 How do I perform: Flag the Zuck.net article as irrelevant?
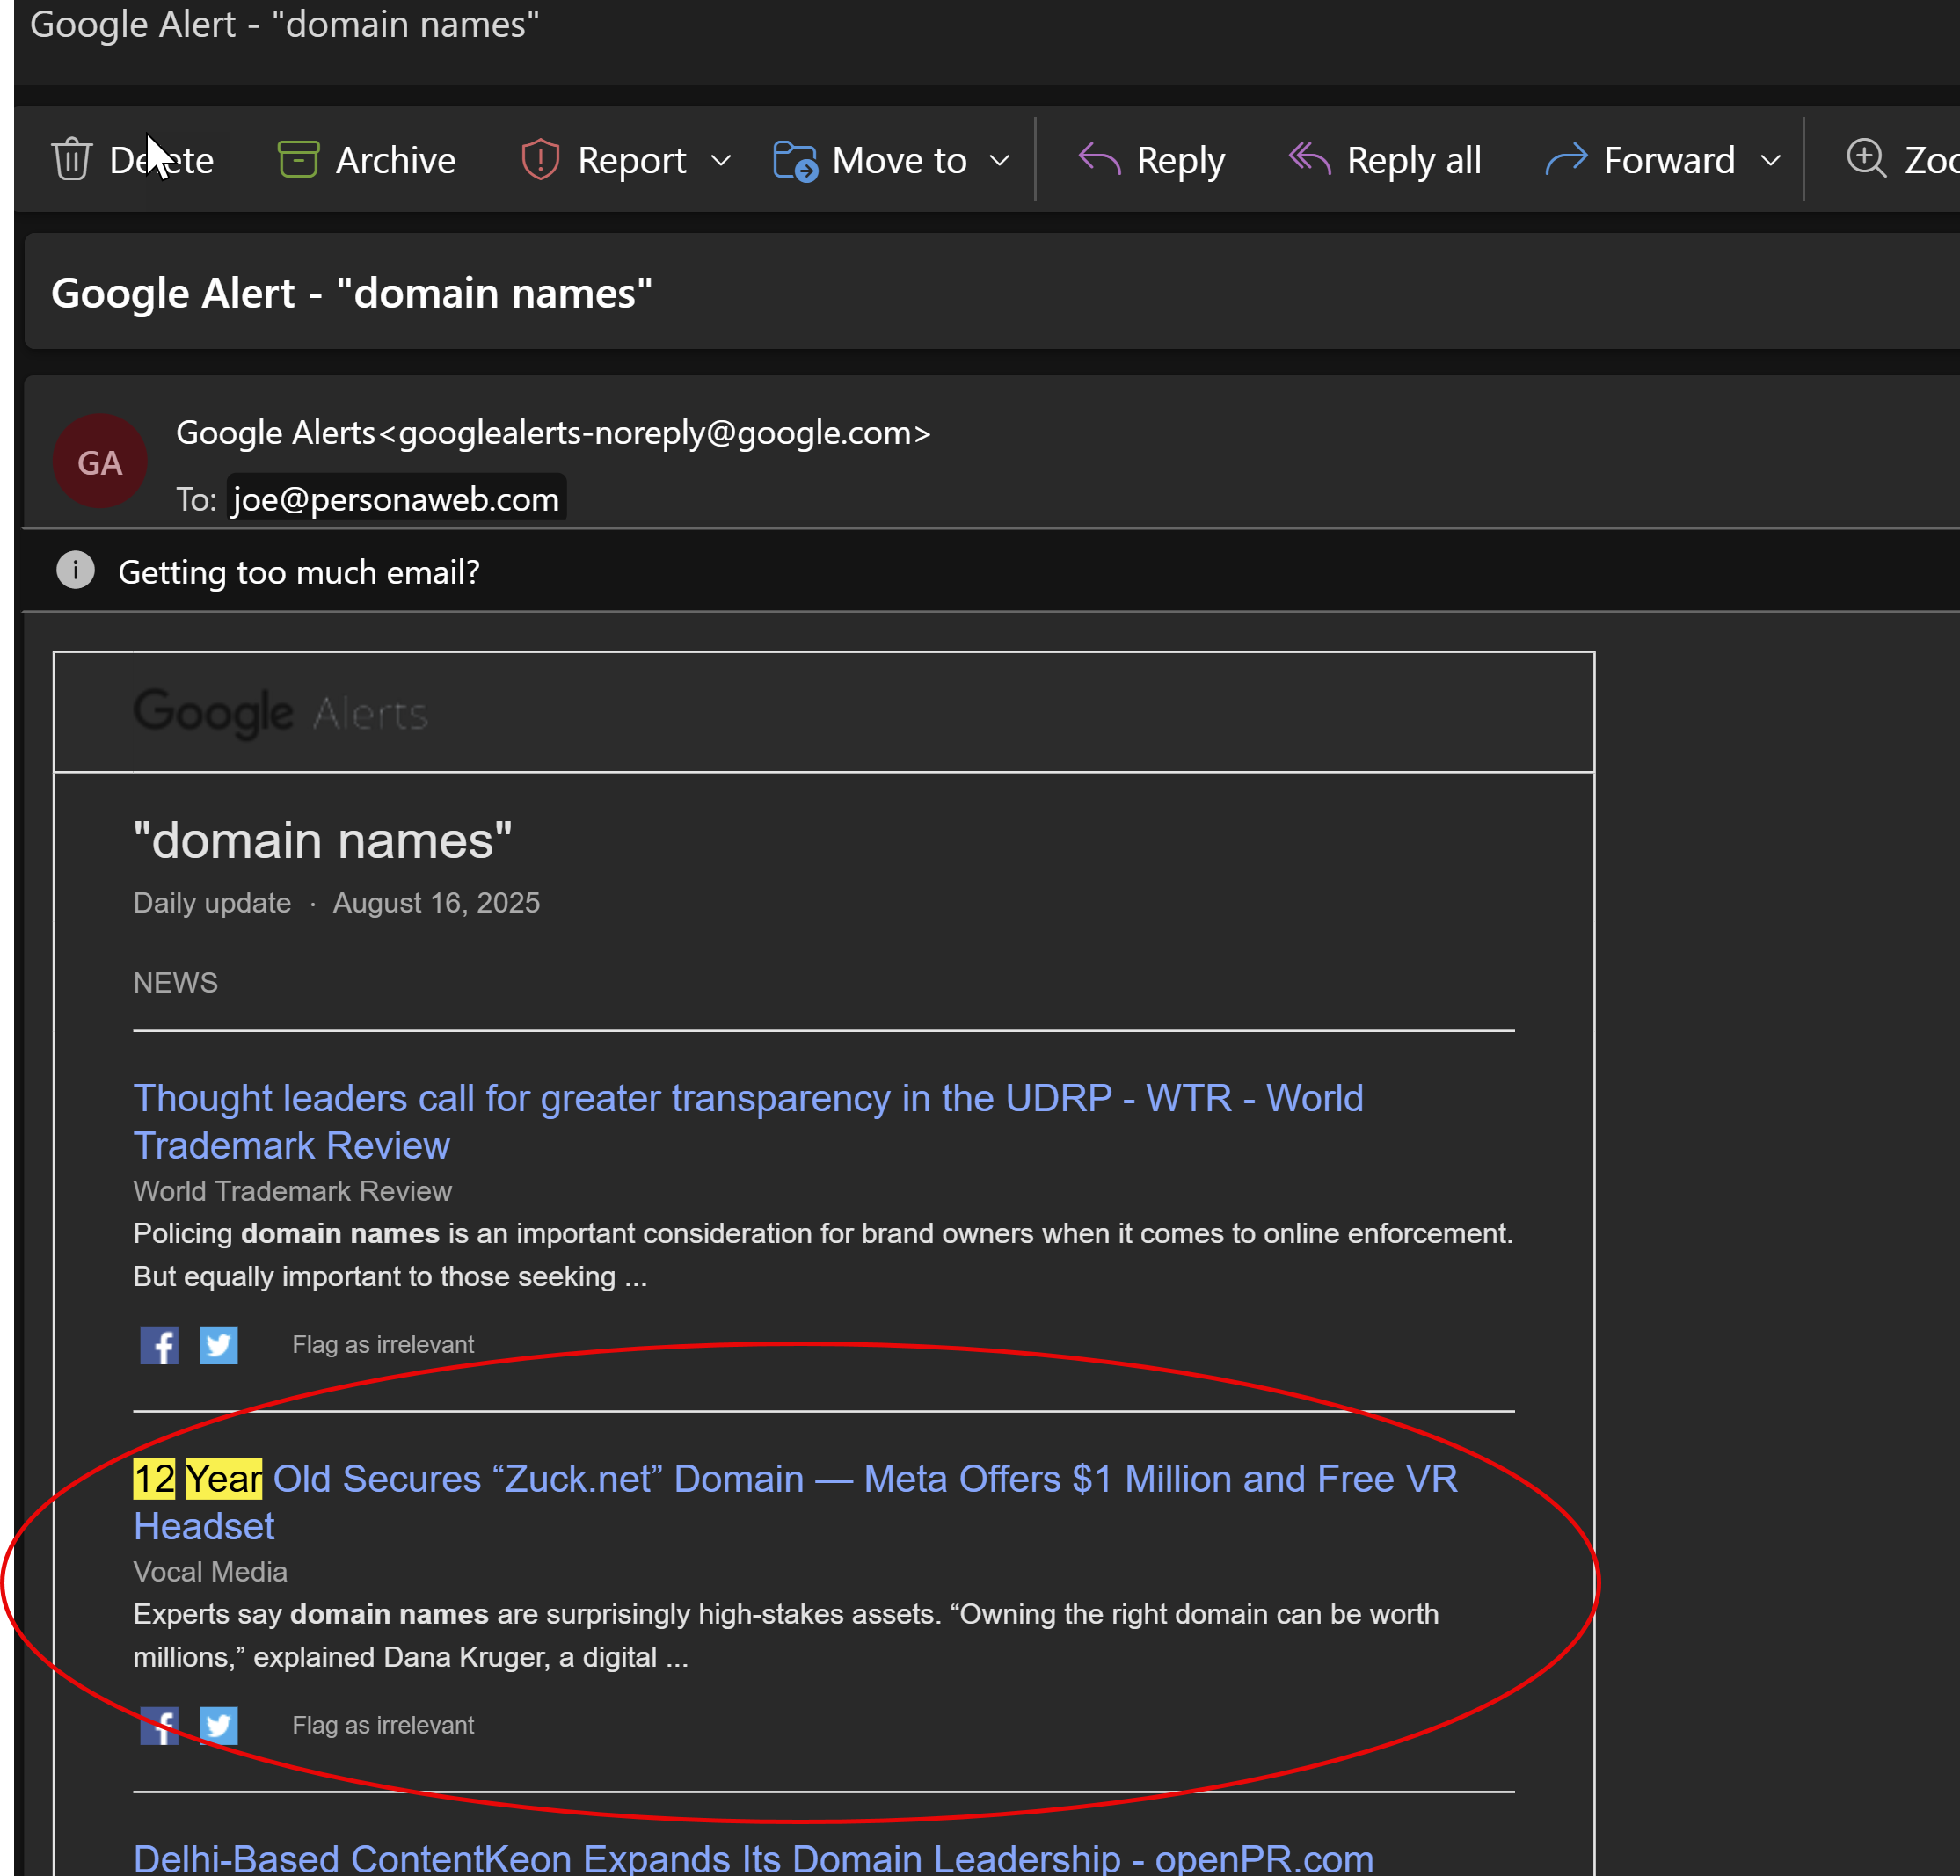coord(383,1725)
